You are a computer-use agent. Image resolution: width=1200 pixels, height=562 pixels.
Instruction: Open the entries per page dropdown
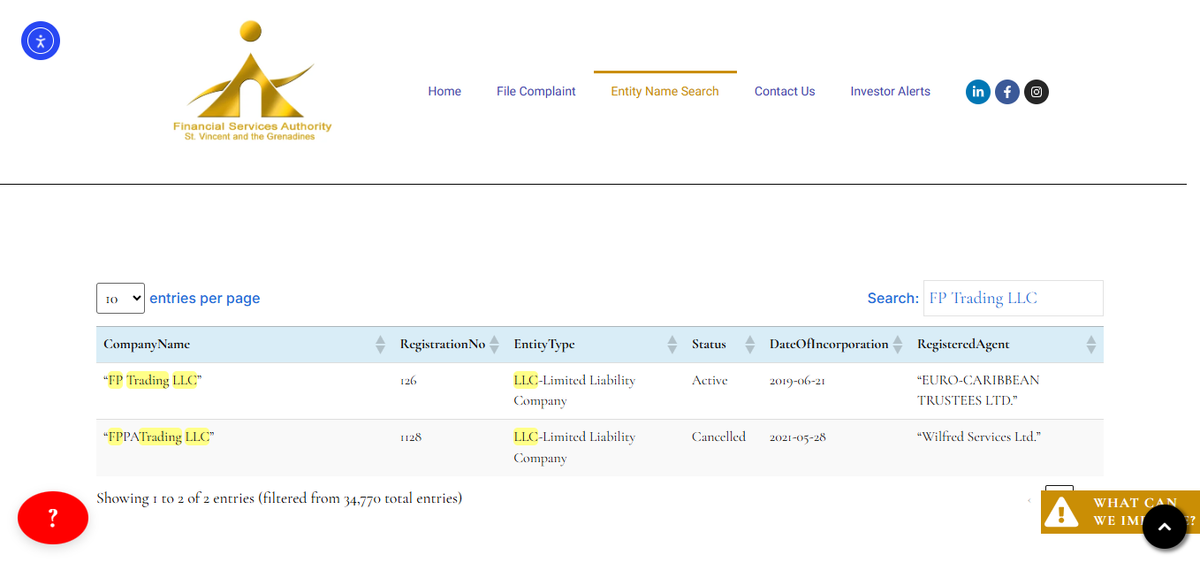120,298
